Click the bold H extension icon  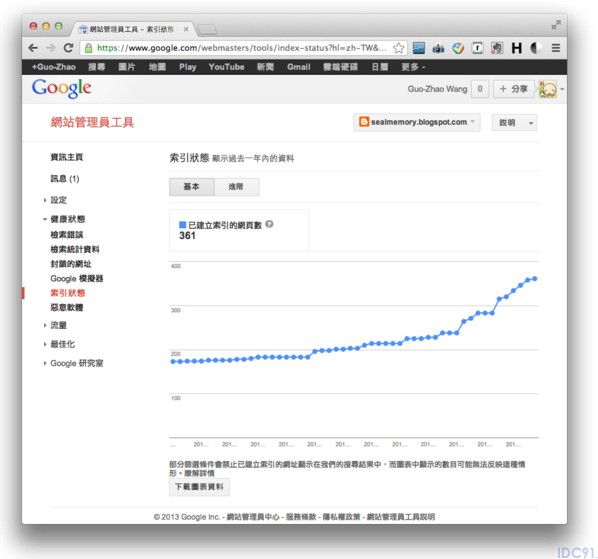(517, 48)
